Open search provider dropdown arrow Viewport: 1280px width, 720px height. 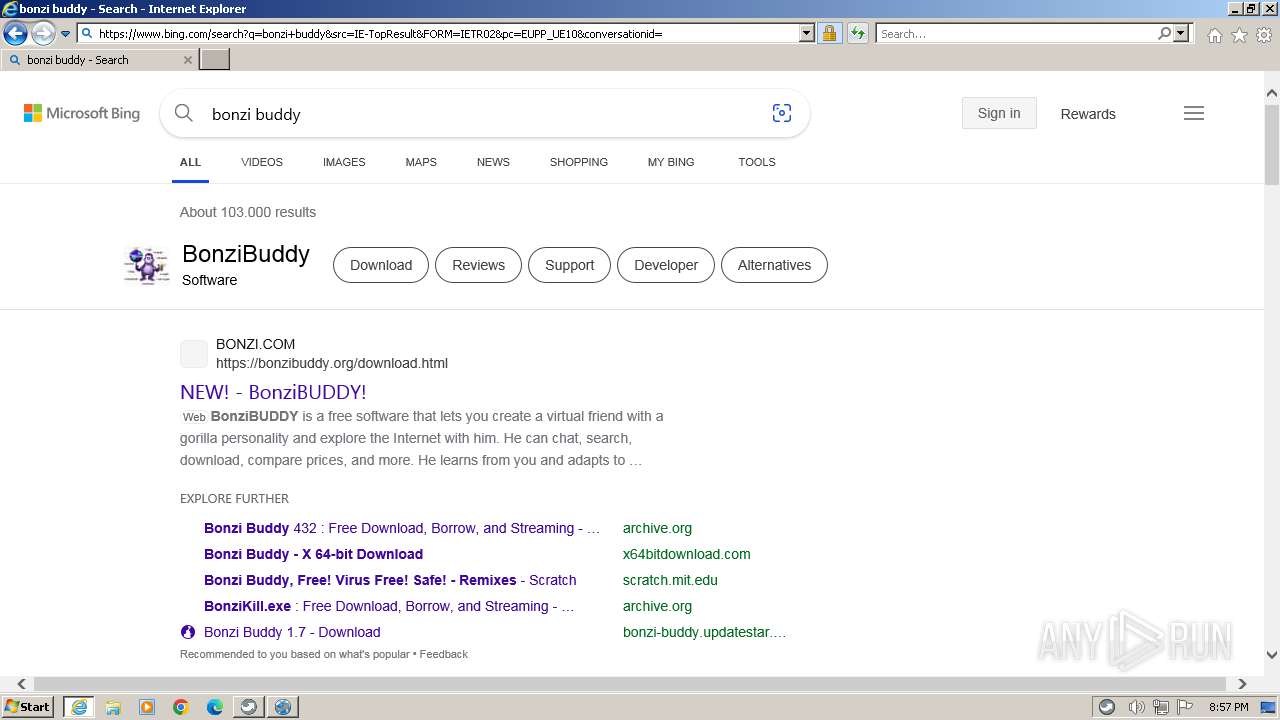pyautogui.click(x=1181, y=33)
